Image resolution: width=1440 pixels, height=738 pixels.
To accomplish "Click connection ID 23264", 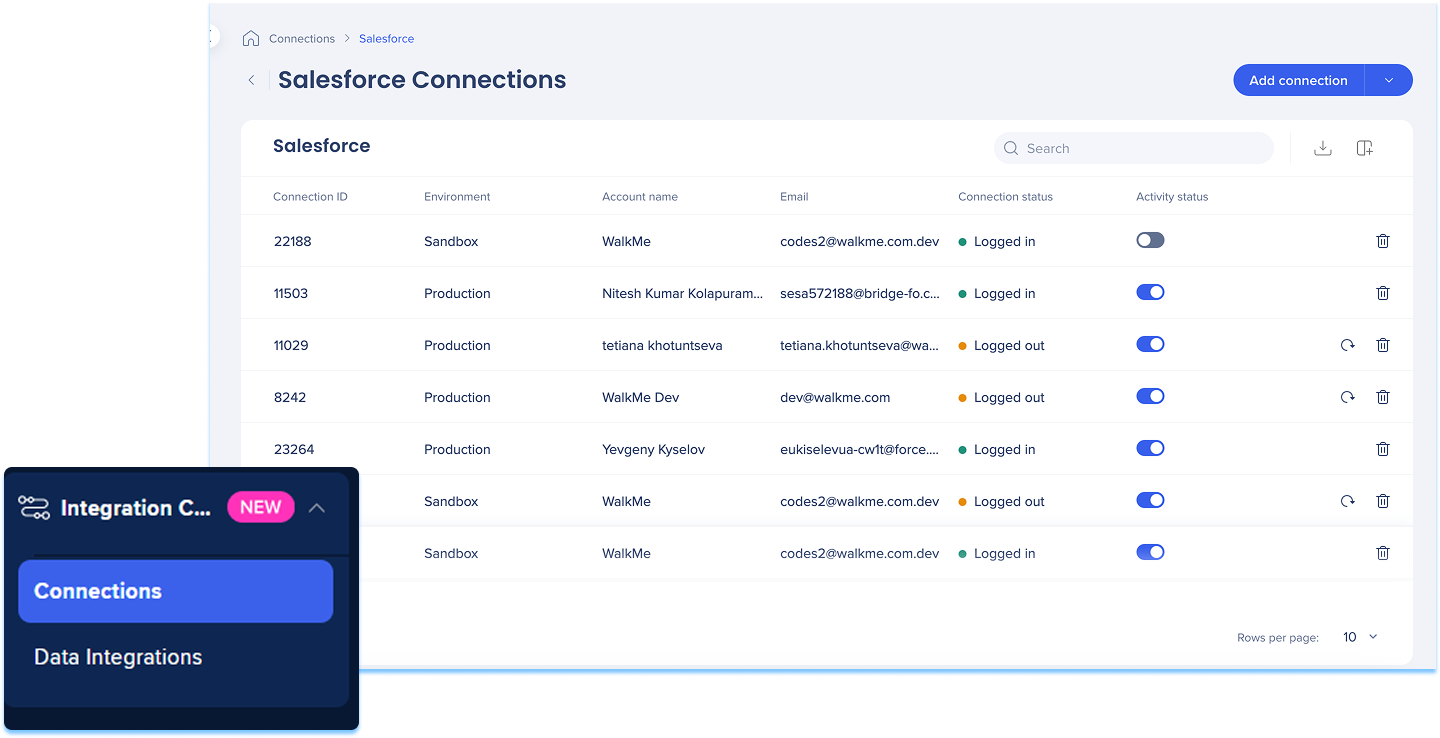I will [x=294, y=449].
